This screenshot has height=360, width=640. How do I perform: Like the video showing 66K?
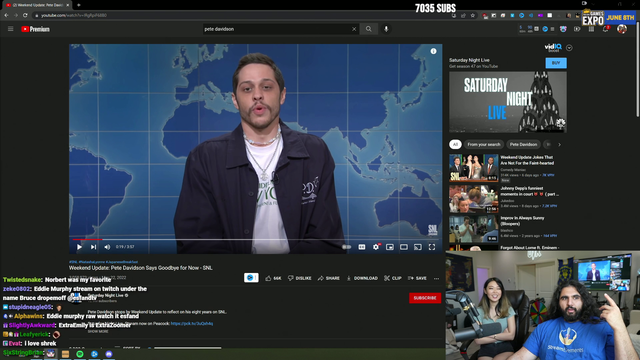pos(273,278)
